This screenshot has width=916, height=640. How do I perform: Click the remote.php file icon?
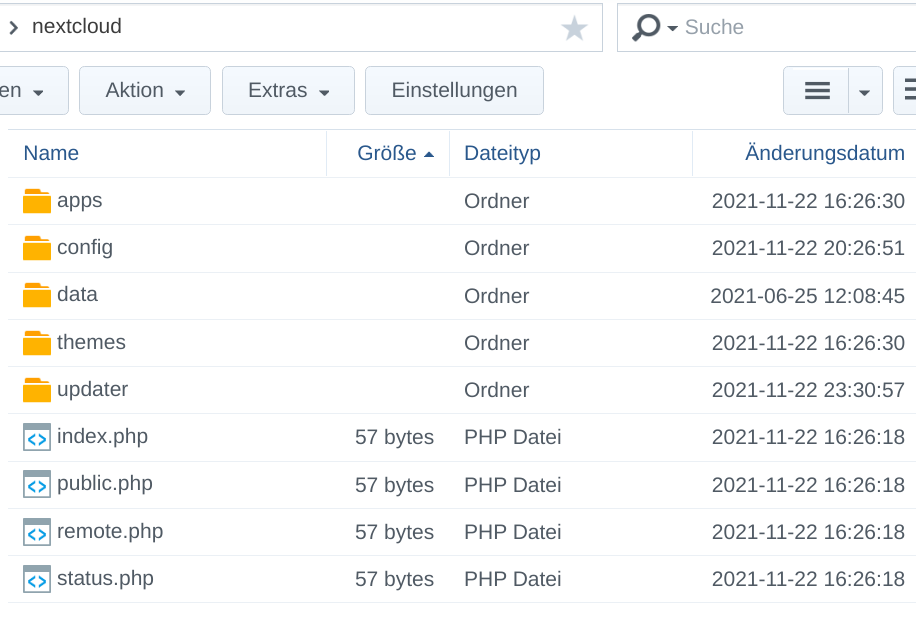point(37,532)
